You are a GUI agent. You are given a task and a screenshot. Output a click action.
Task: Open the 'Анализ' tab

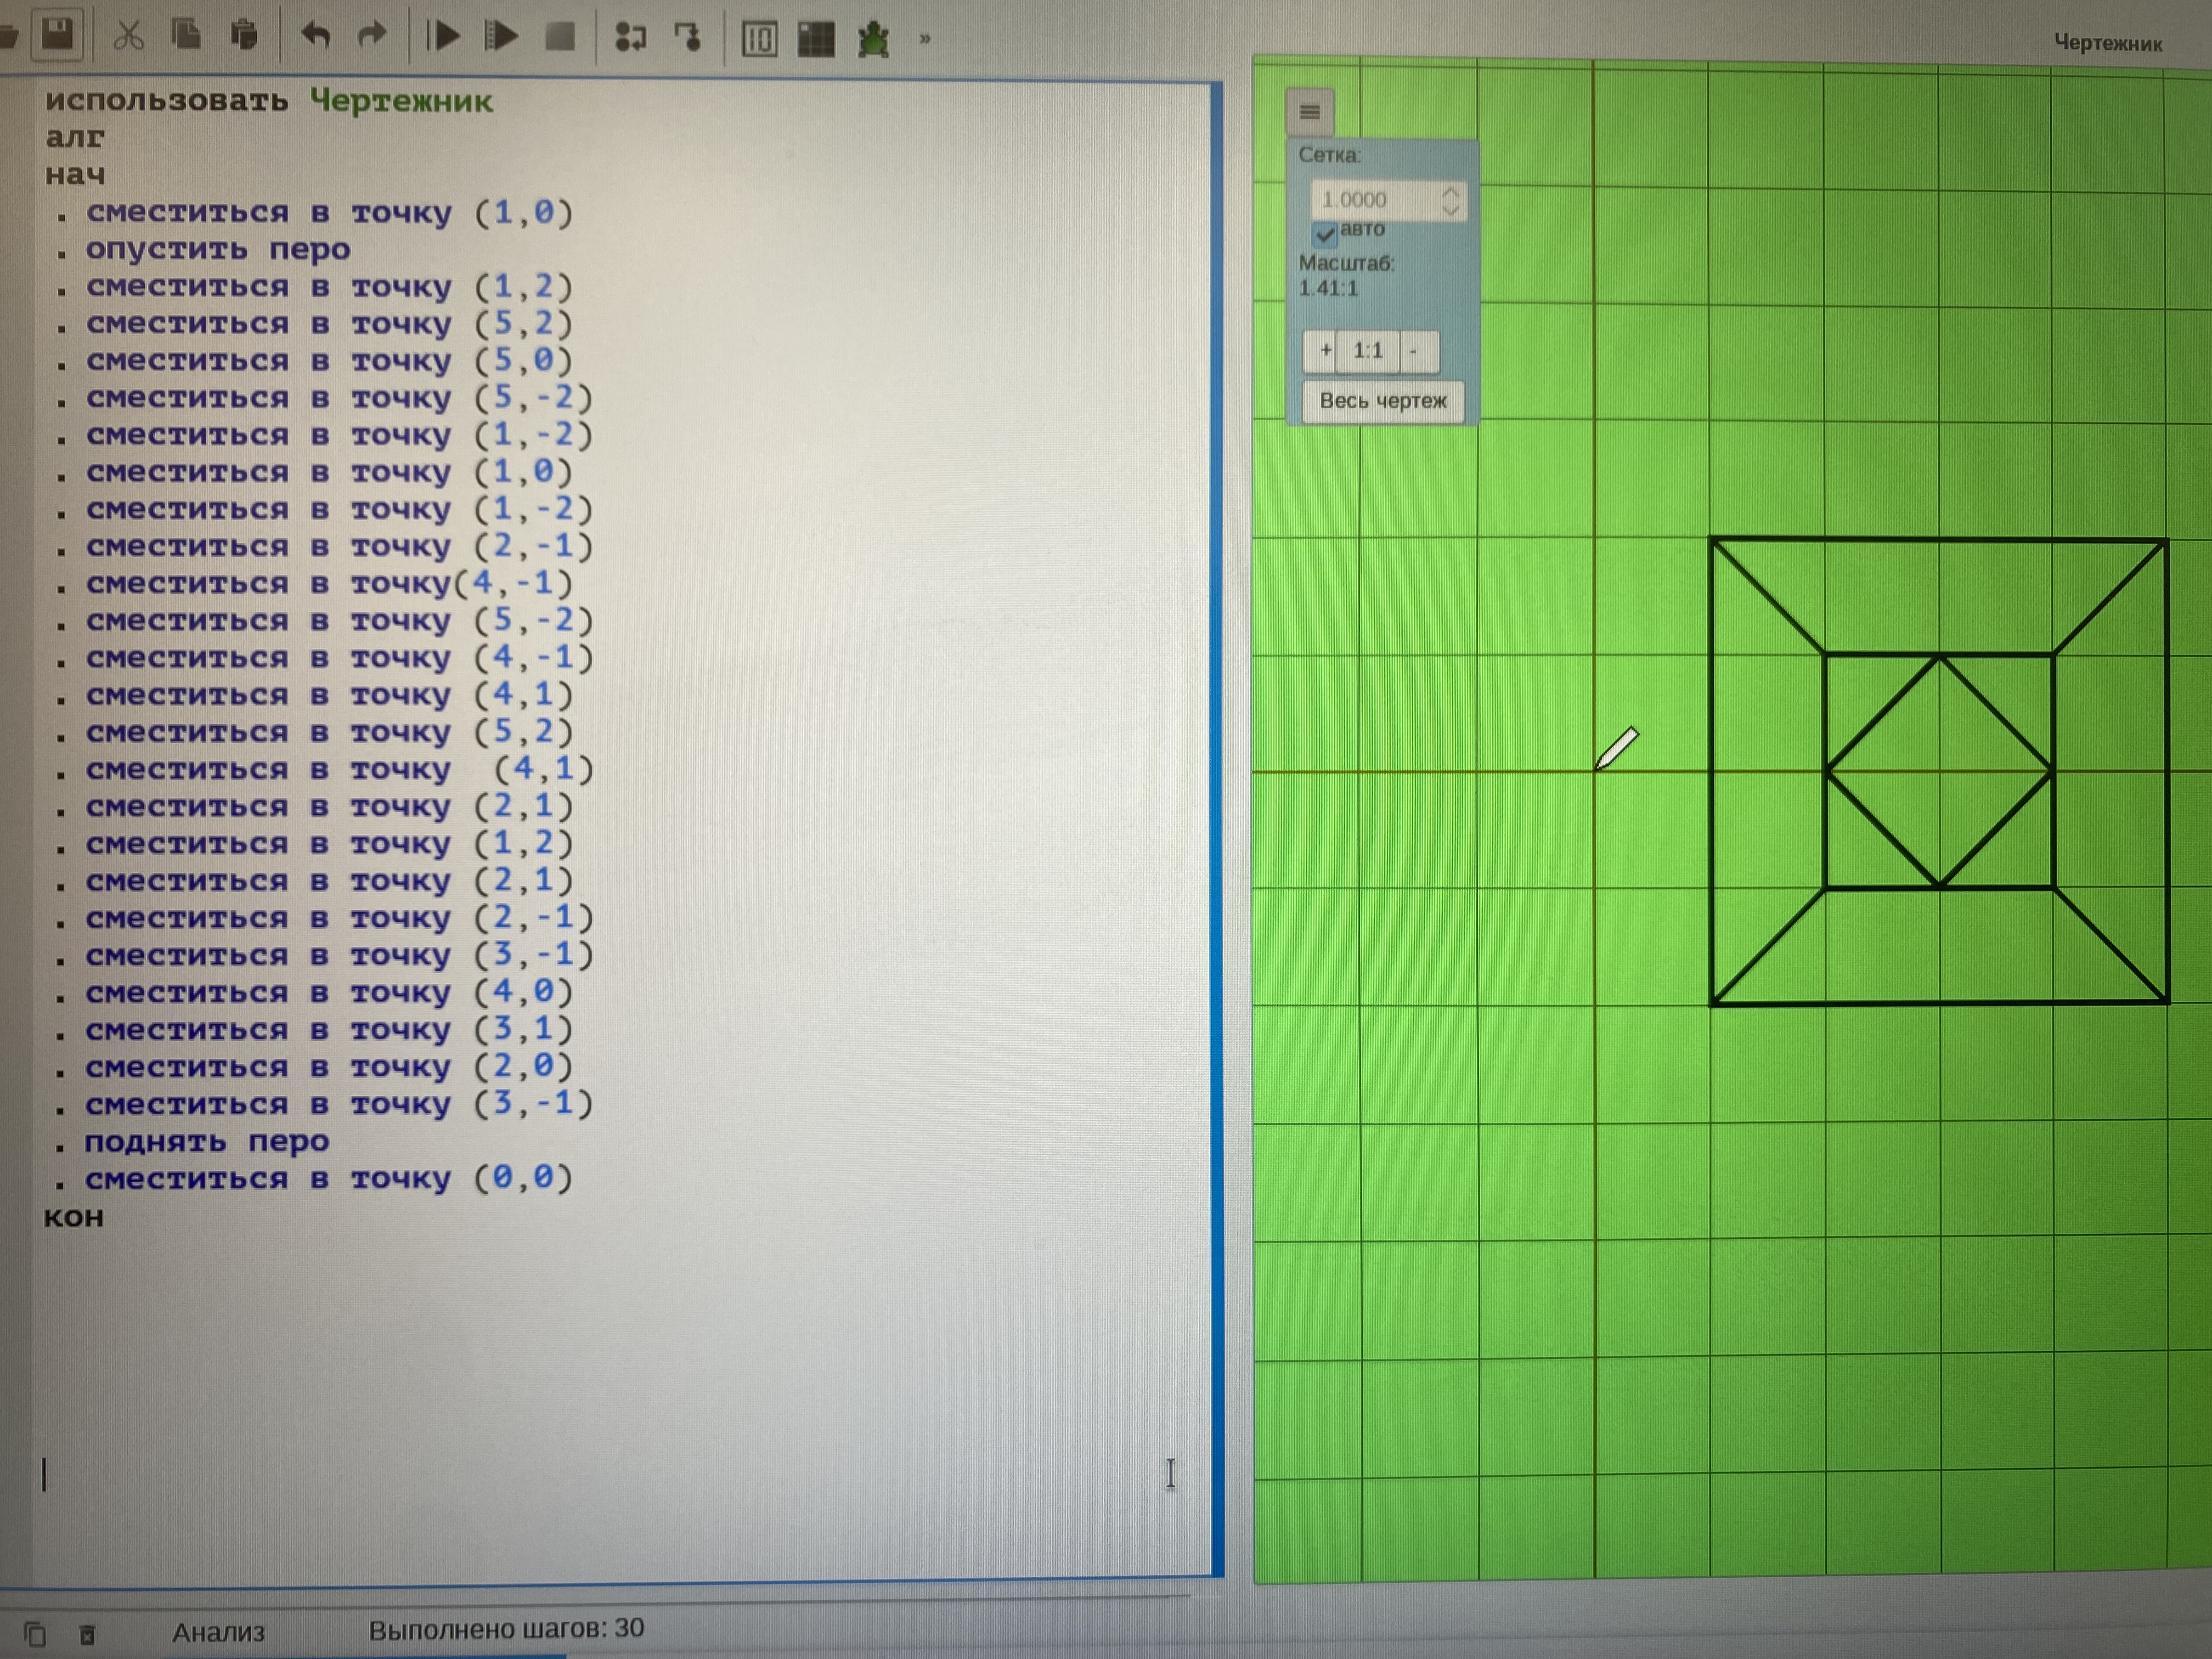coord(218,1632)
